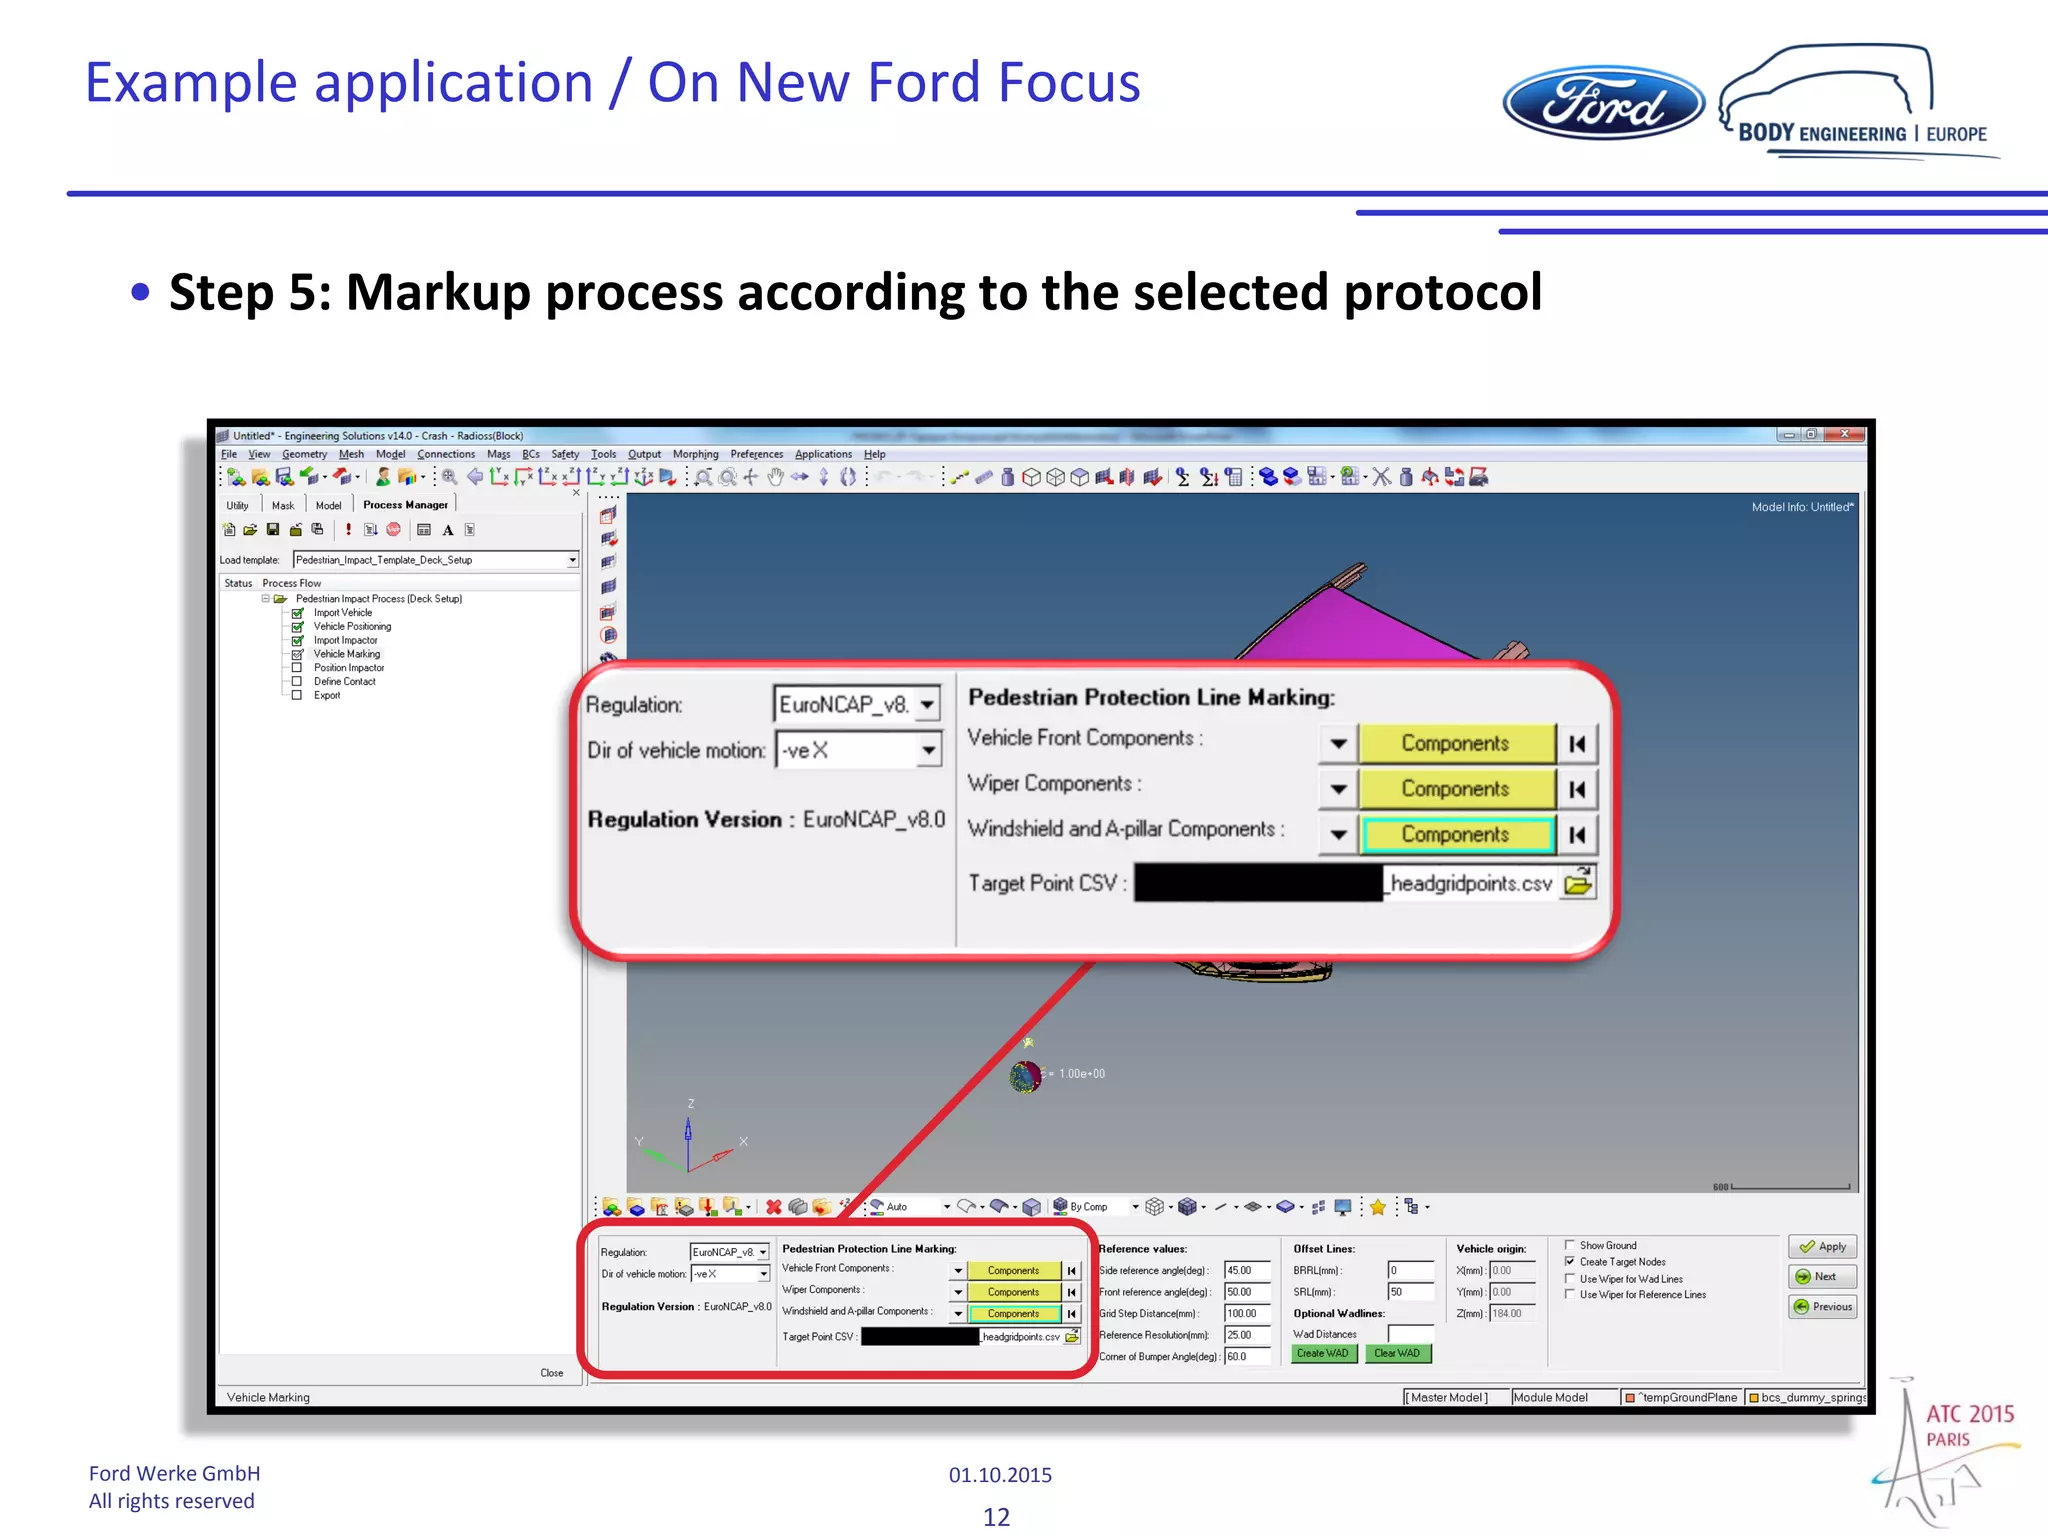Toggle the Import Vehicle step checkbox

tap(297, 613)
